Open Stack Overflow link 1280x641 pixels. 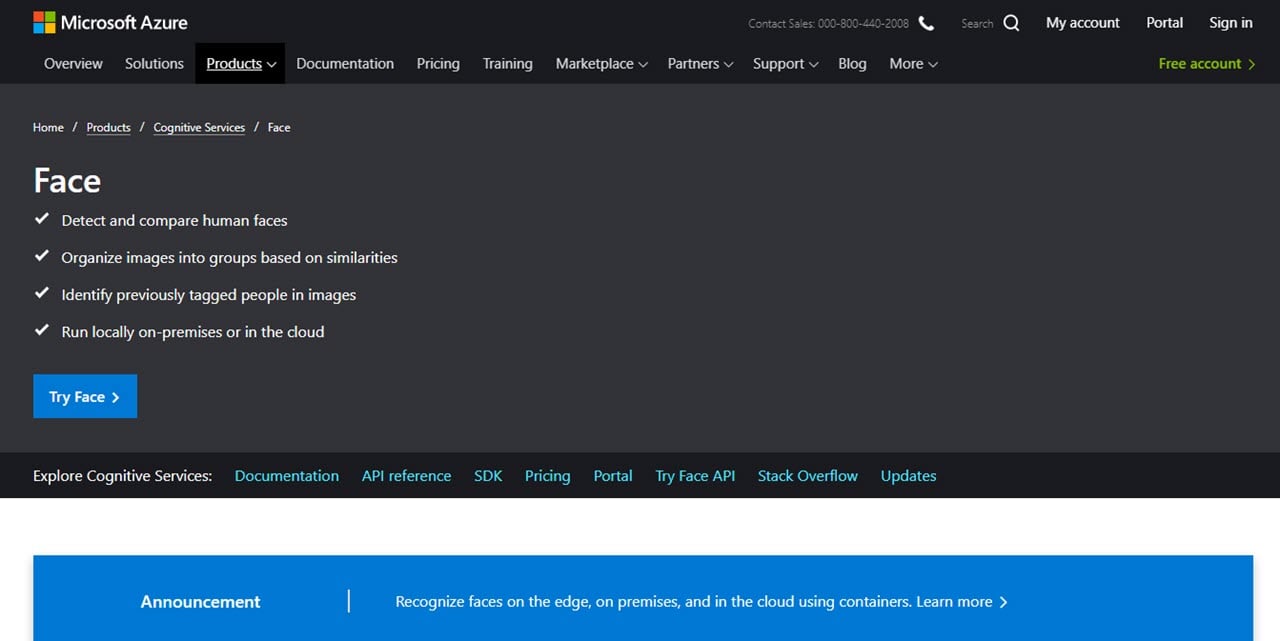(x=807, y=475)
